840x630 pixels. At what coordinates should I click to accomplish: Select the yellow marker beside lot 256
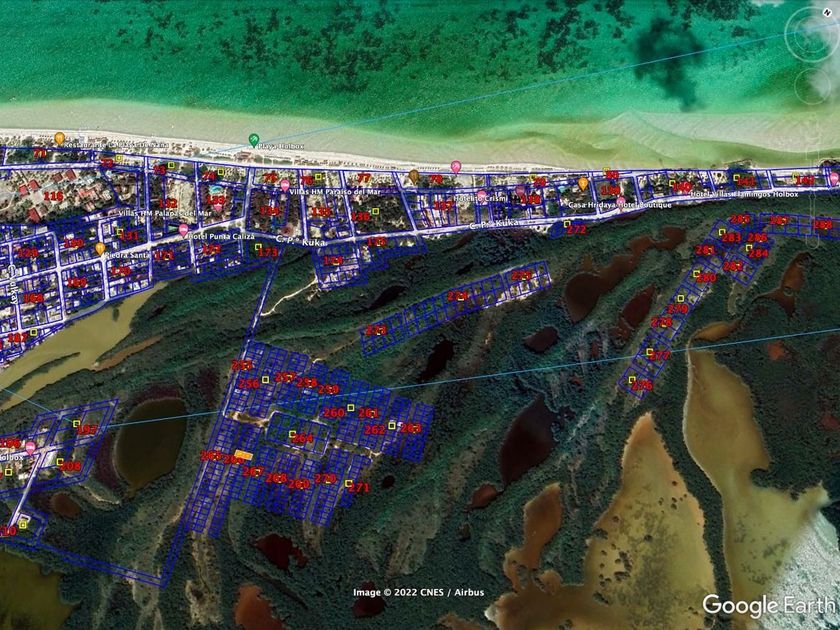[265, 380]
